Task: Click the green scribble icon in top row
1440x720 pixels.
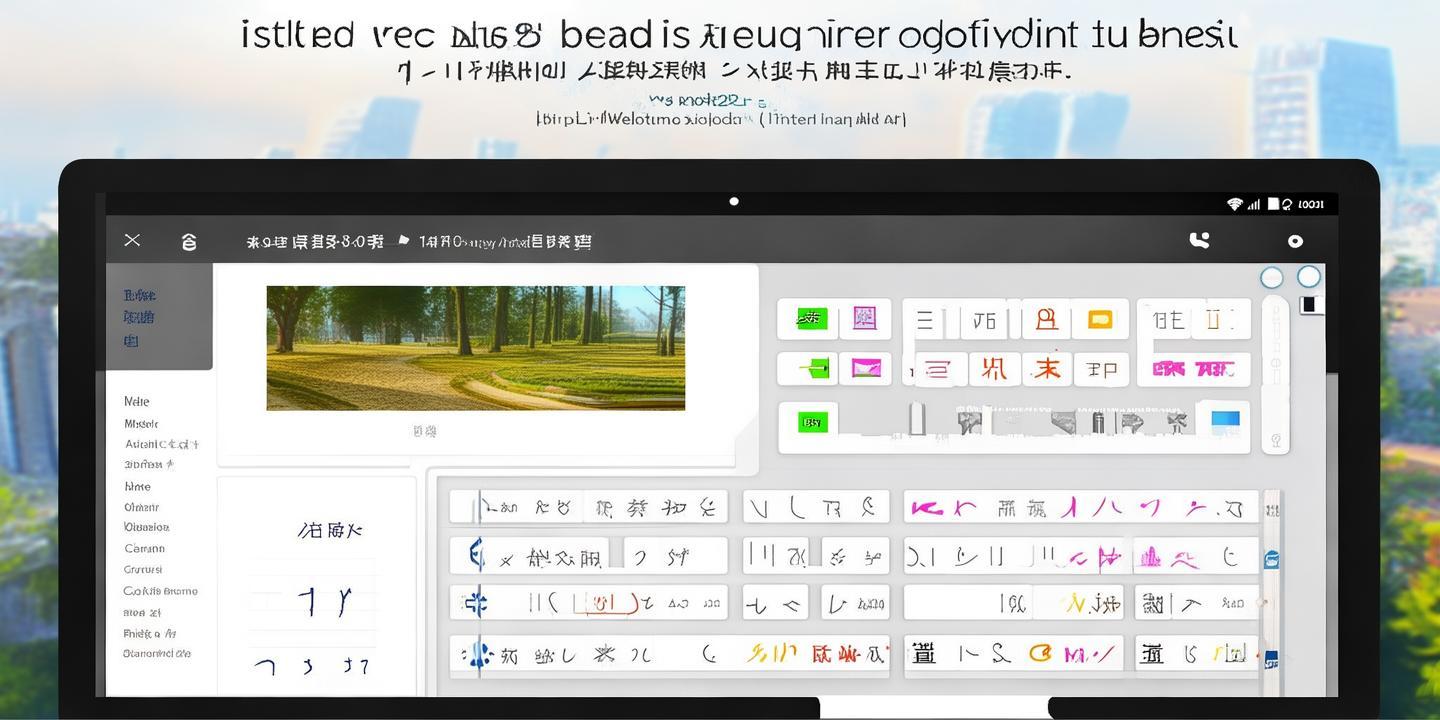Action: coord(810,319)
